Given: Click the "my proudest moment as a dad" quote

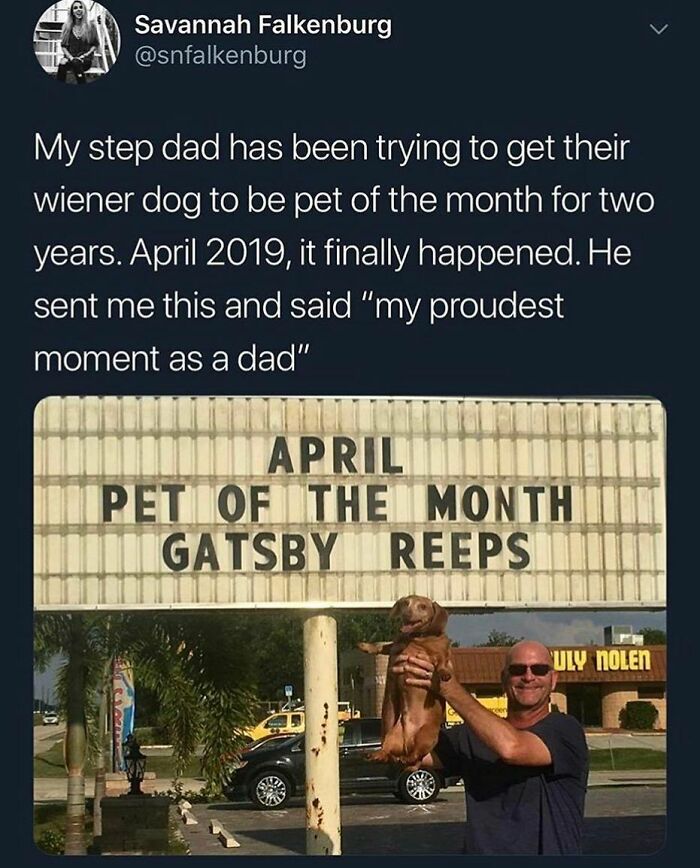Looking at the screenshot, I should (299, 332).
